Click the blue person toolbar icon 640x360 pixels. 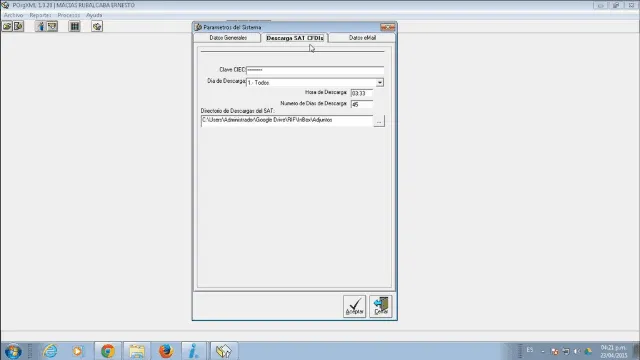pyautogui.click(x=40, y=27)
